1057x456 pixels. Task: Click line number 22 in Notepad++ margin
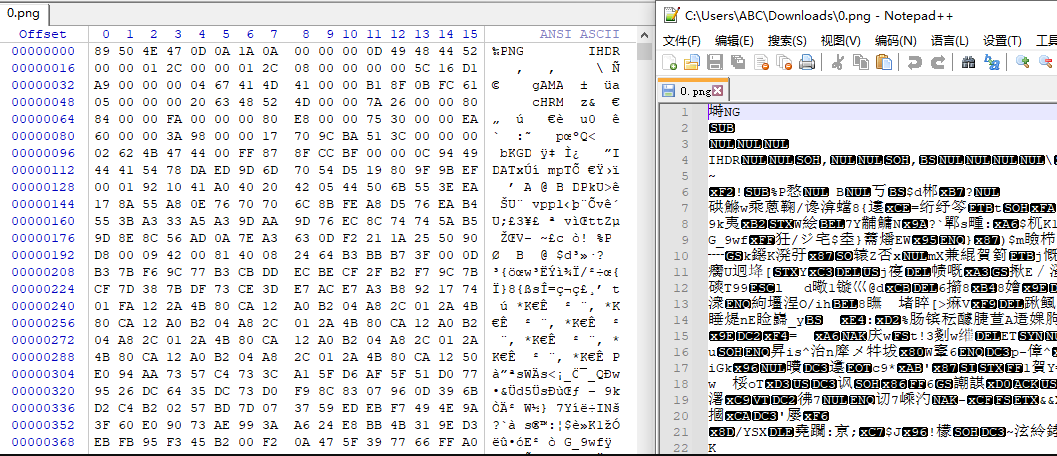[682, 448]
